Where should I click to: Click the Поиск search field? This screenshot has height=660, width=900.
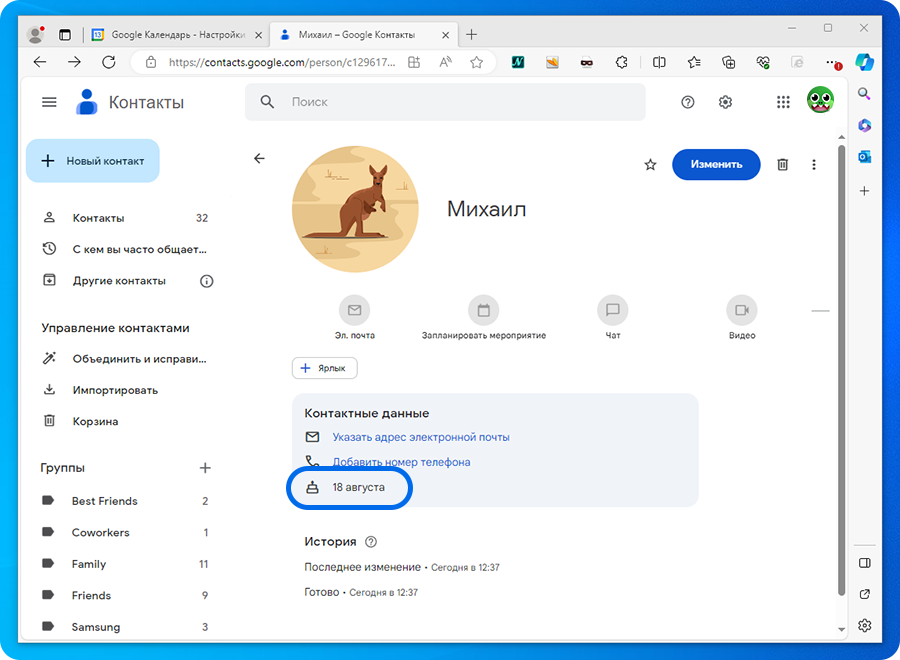pos(450,102)
